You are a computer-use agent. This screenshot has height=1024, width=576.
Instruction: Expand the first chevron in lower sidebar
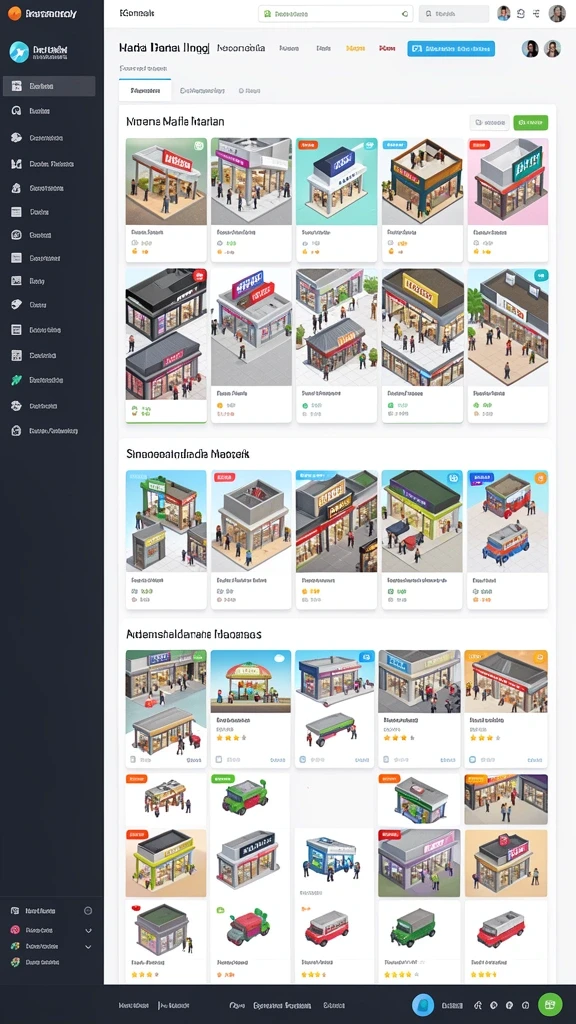(x=88, y=930)
